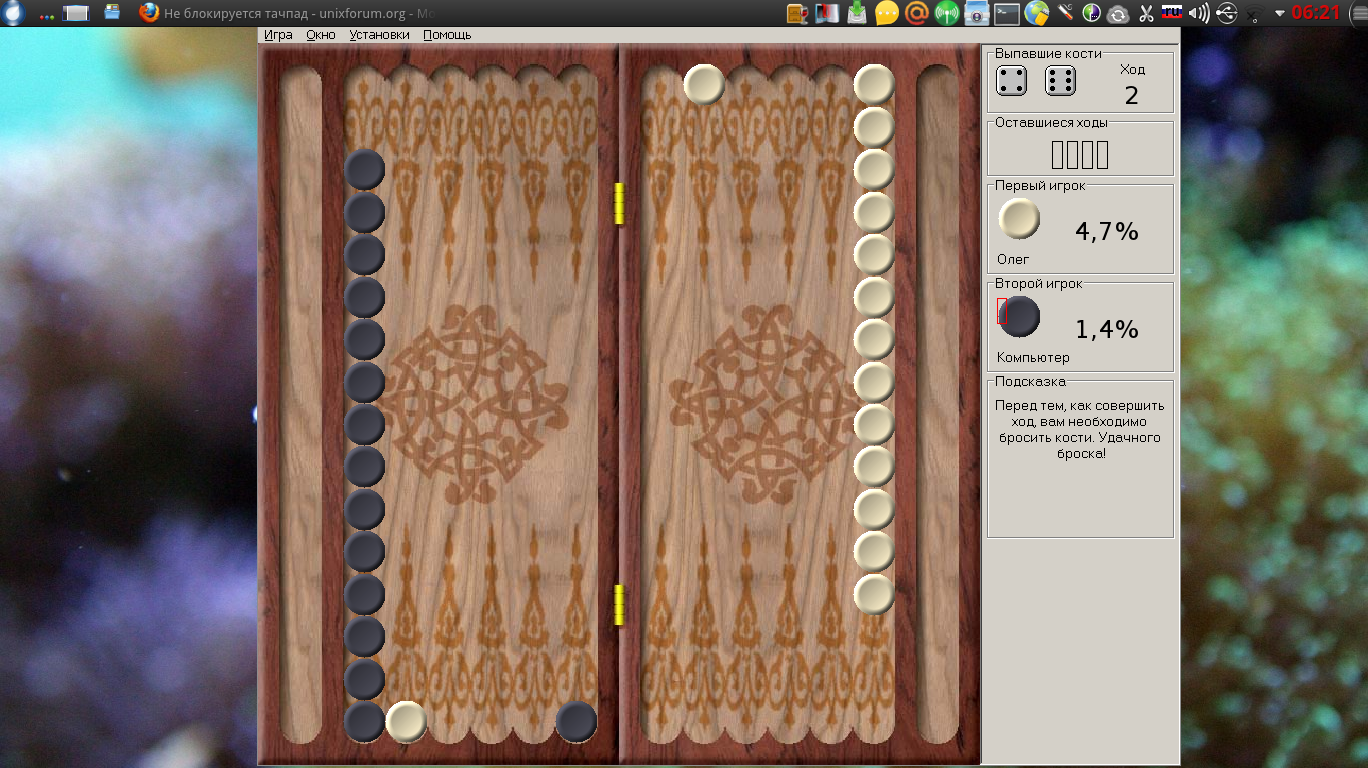The width and height of the screenshot is (1368, 768).
Task: Click the scissors clipboard icon in the tray
Action: click(1146, 13)
